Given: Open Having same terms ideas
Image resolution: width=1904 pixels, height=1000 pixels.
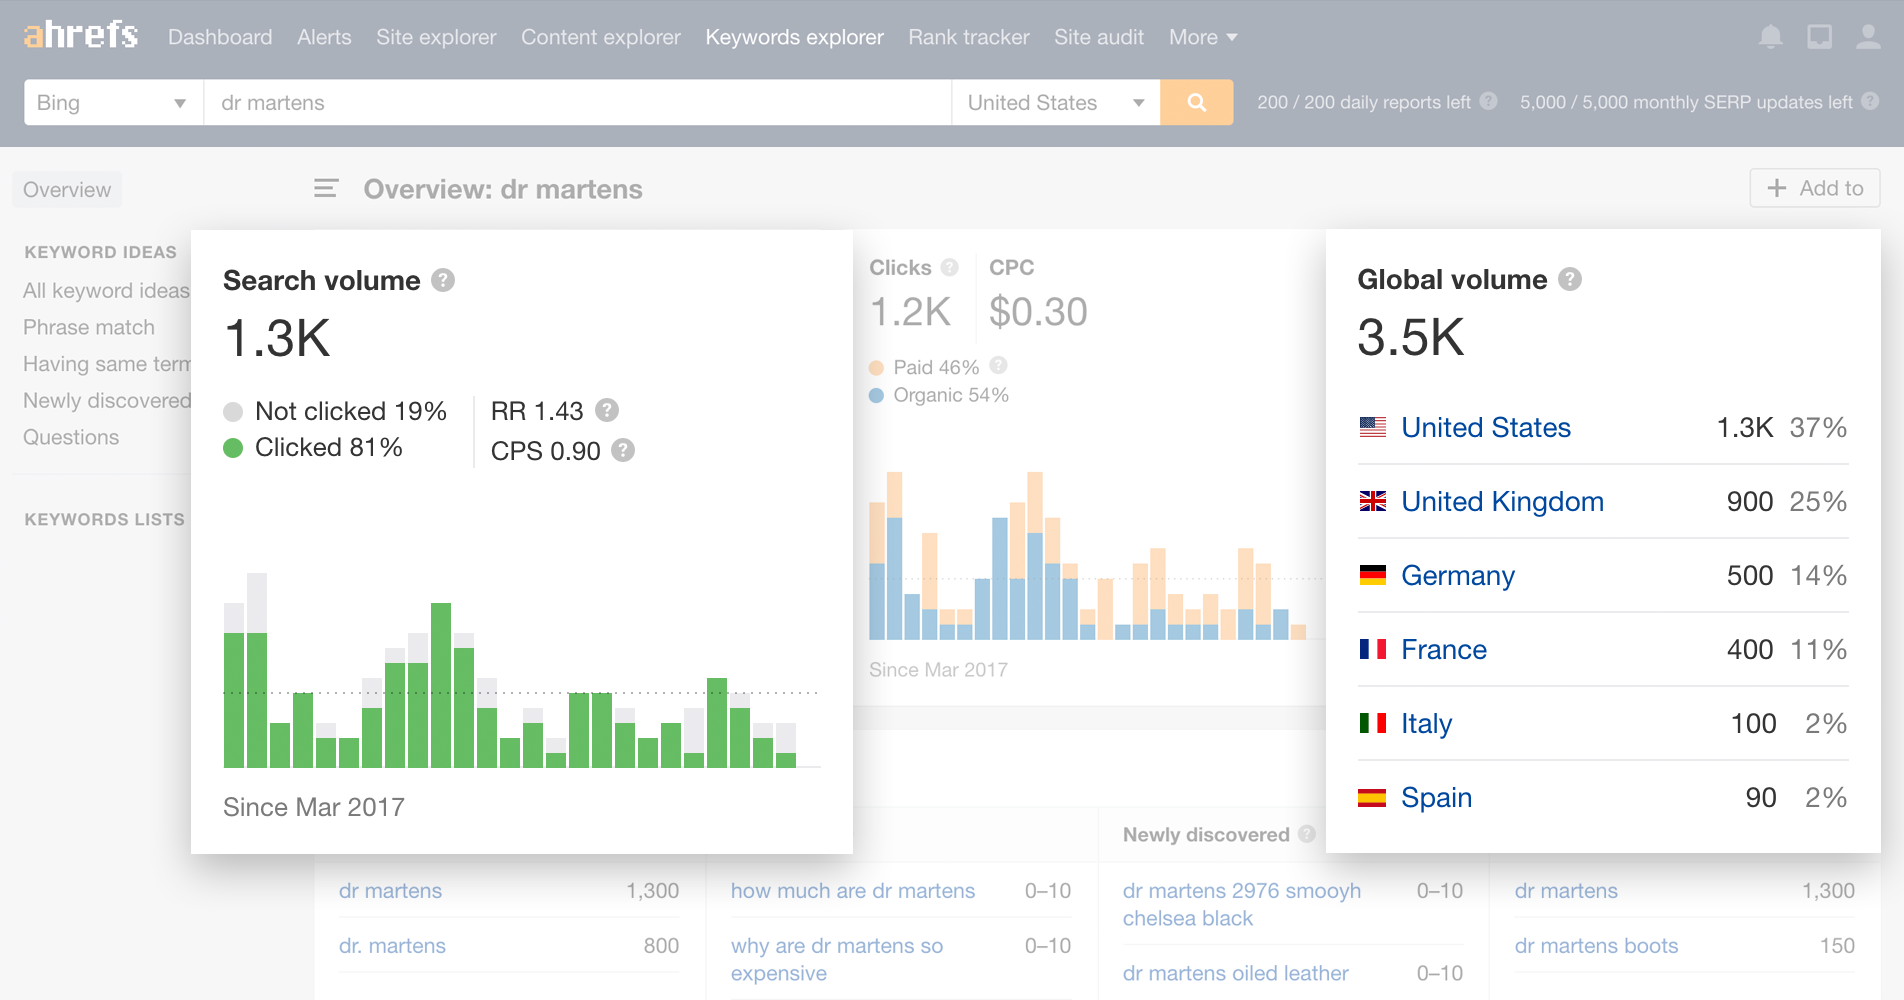Looking at the screenshot, I should pos(106,364).
